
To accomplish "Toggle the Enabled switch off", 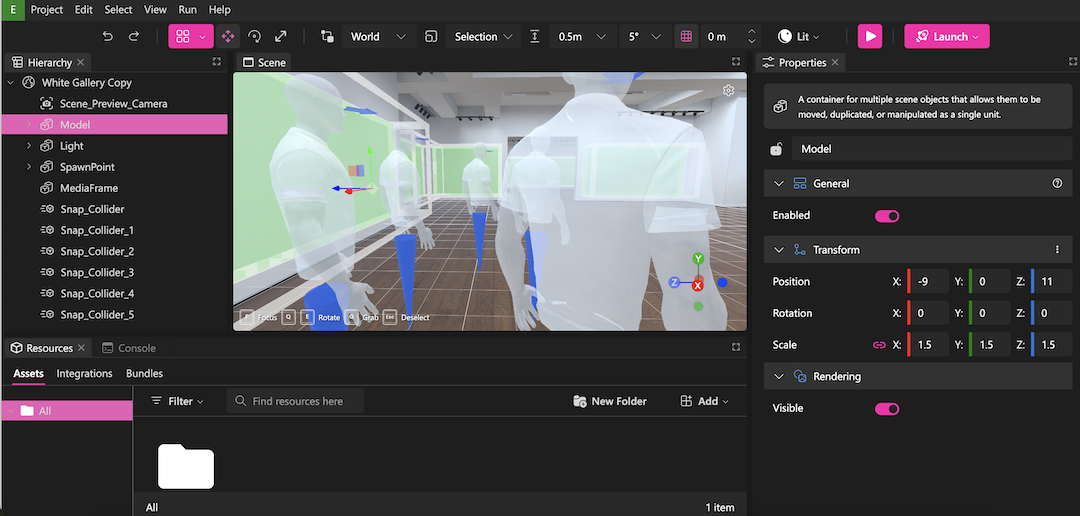I will [x=887, y=216].
